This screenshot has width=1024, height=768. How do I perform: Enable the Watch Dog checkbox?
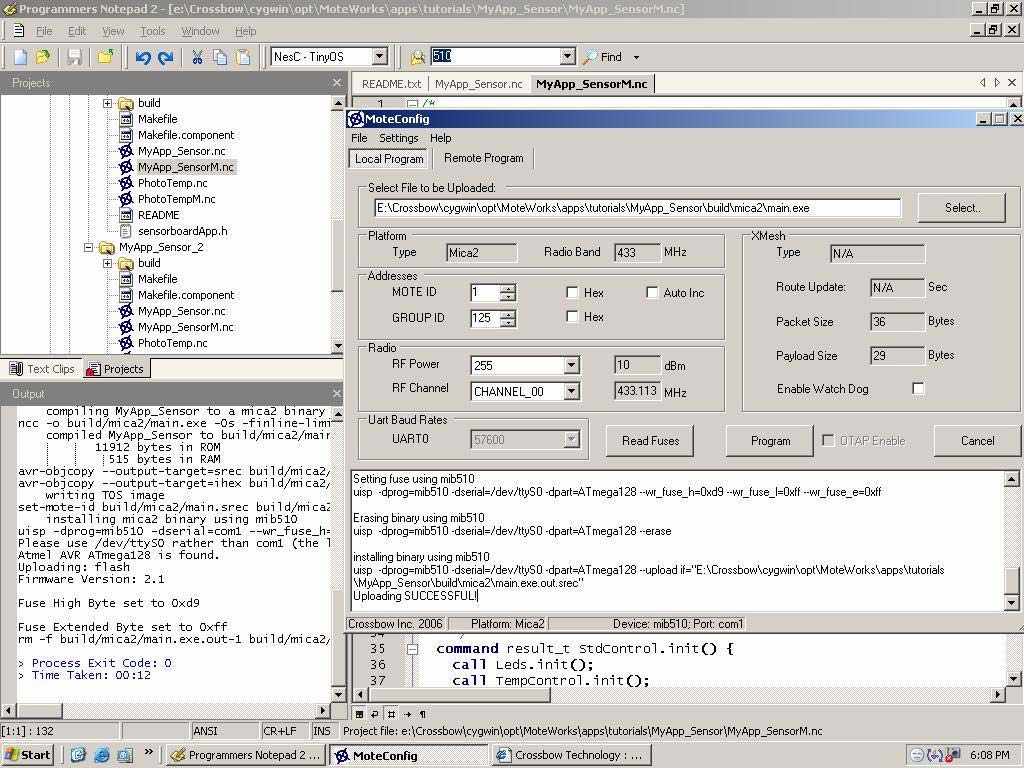pyautogui.click(x=918, y=389)
